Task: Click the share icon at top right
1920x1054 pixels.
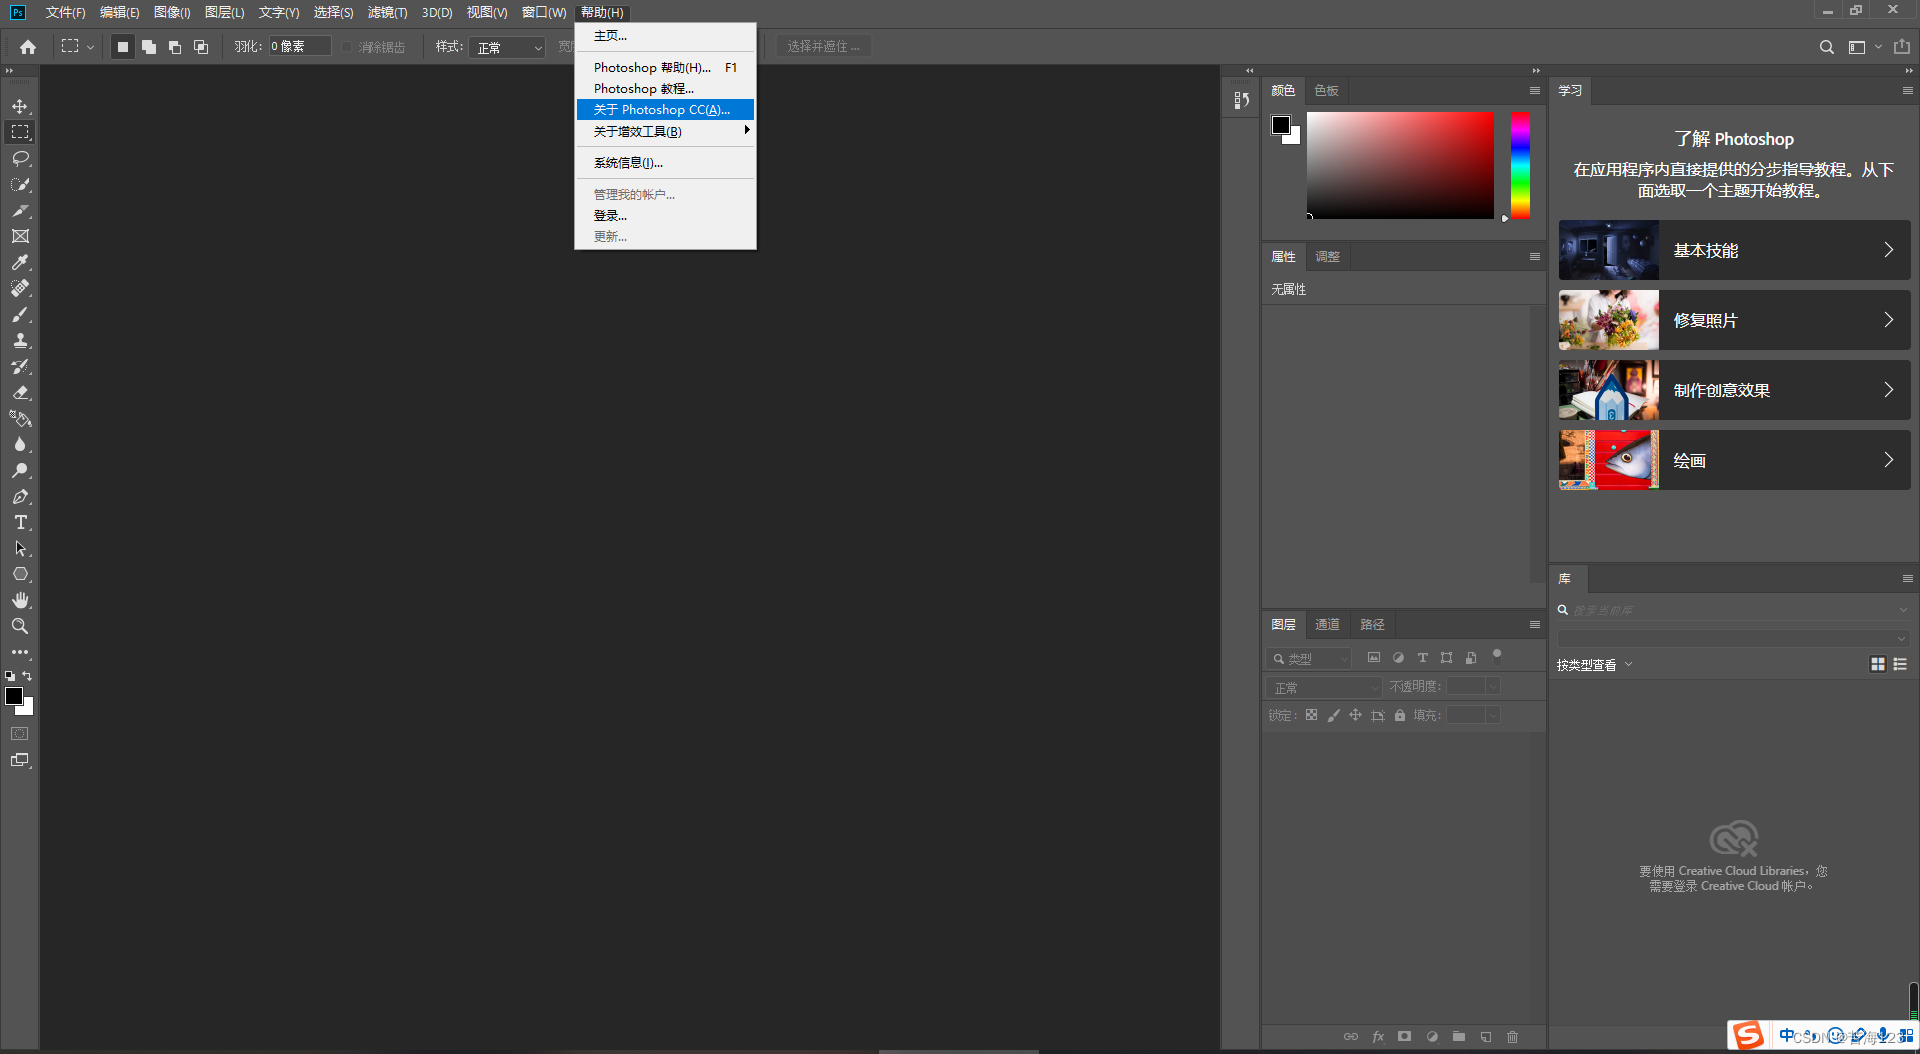Action: tap(1902, 47)
